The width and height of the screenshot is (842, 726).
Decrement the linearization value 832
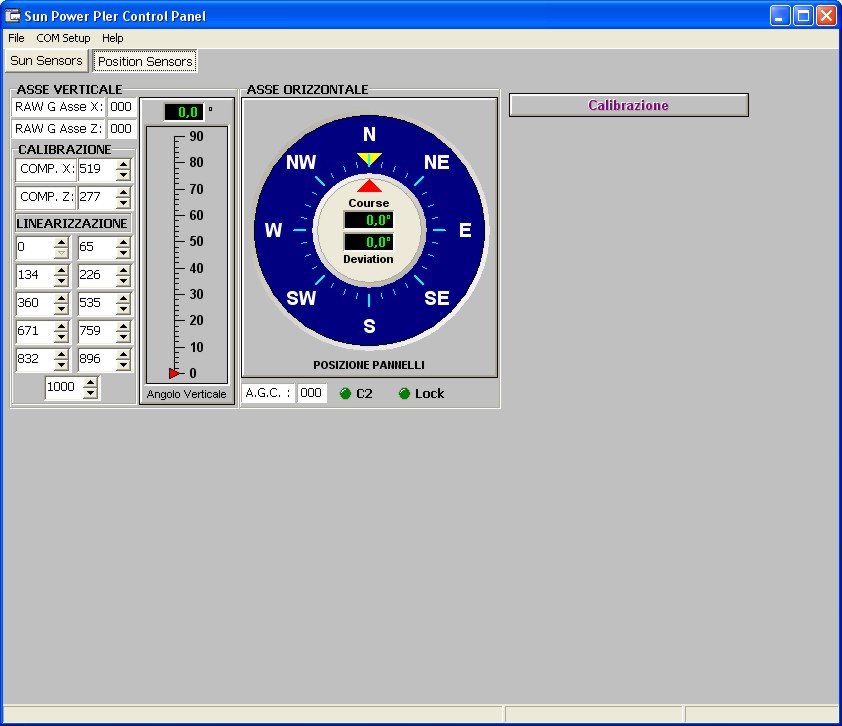pos(62,365)
